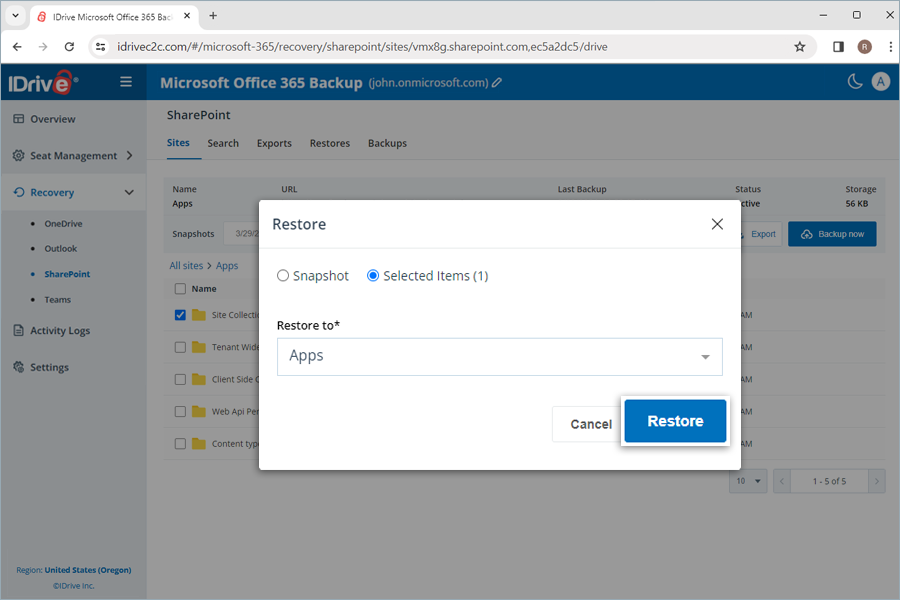This screenshot has width=900, height=600.
Task: Go to previous page arrow
Action: coord(782,481)
